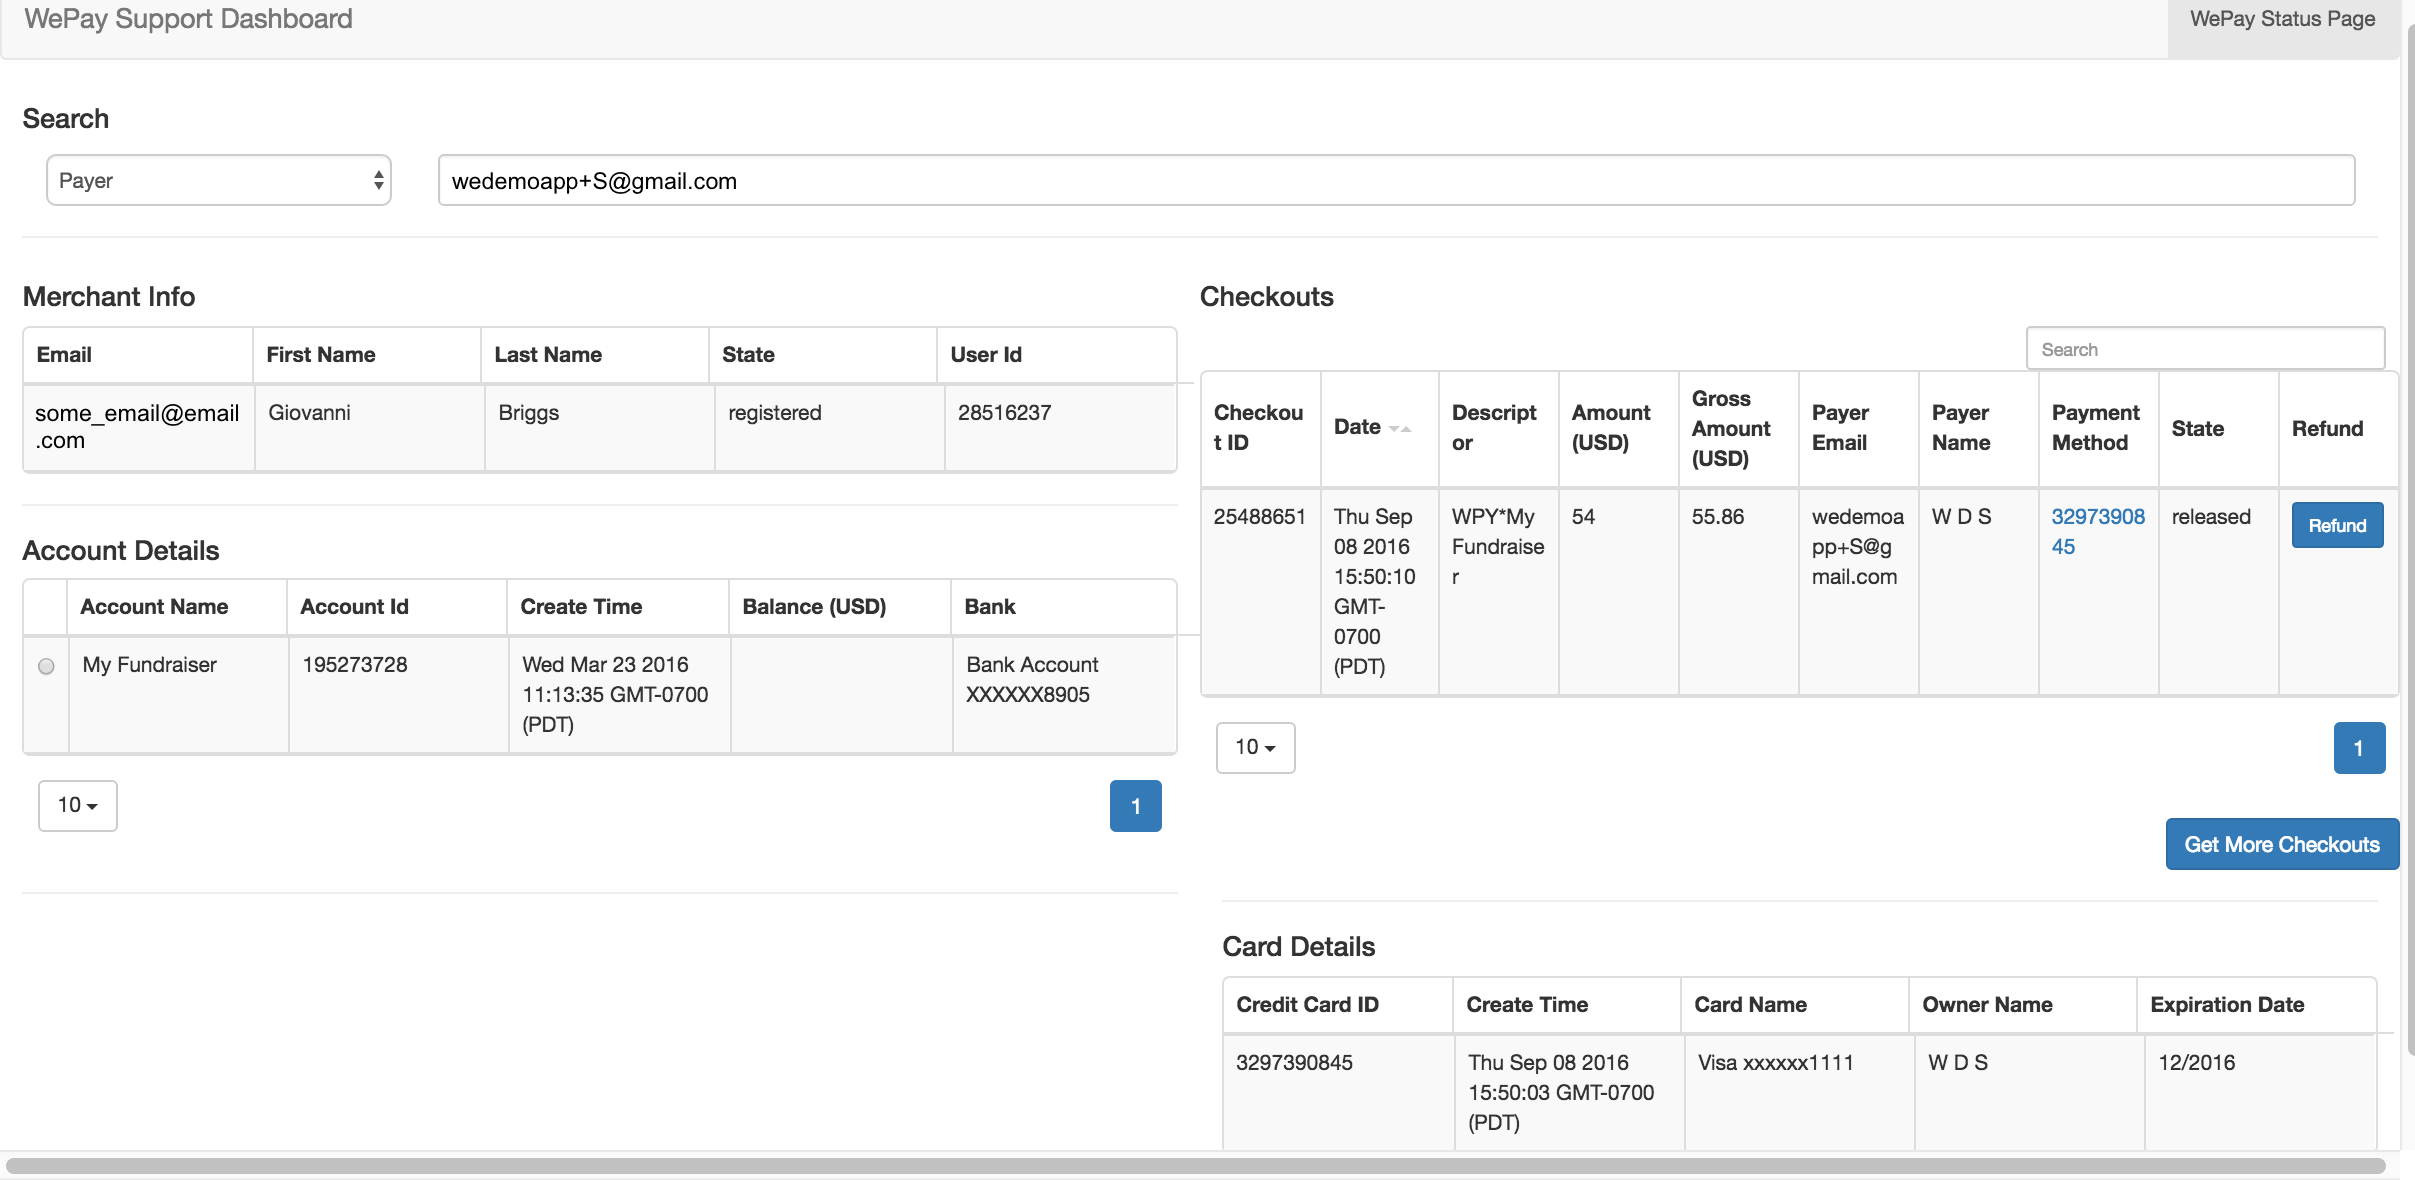
Task: Refund checkout 25488651
Action: click(x=2337, y=525)
